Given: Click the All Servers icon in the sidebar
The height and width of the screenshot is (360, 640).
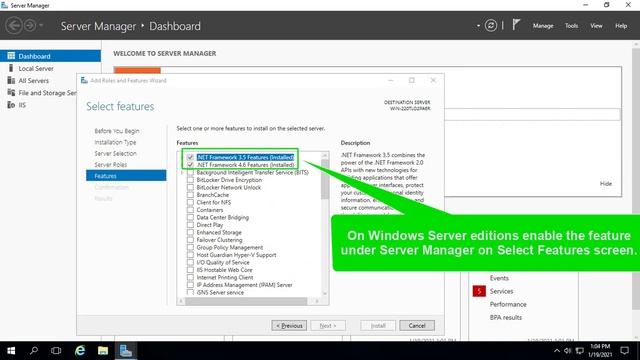Looking at the screenshot, I should [11, 80].
